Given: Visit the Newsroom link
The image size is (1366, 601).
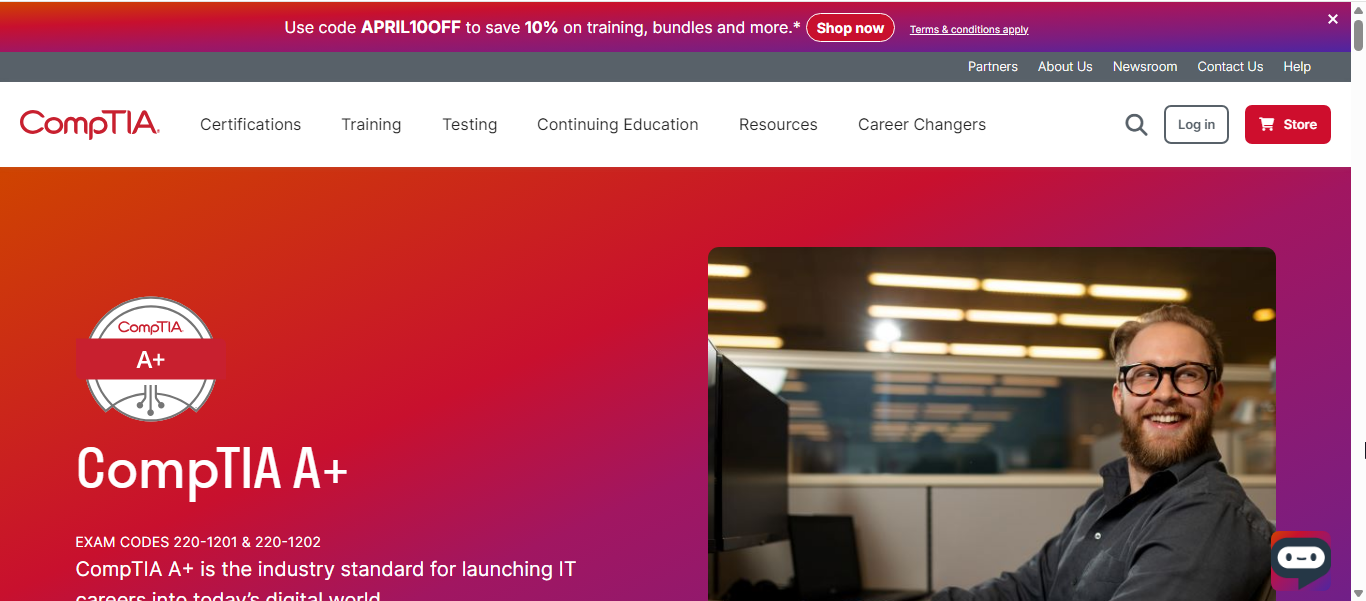Looking at the screenshot, I should (1144, 67).
